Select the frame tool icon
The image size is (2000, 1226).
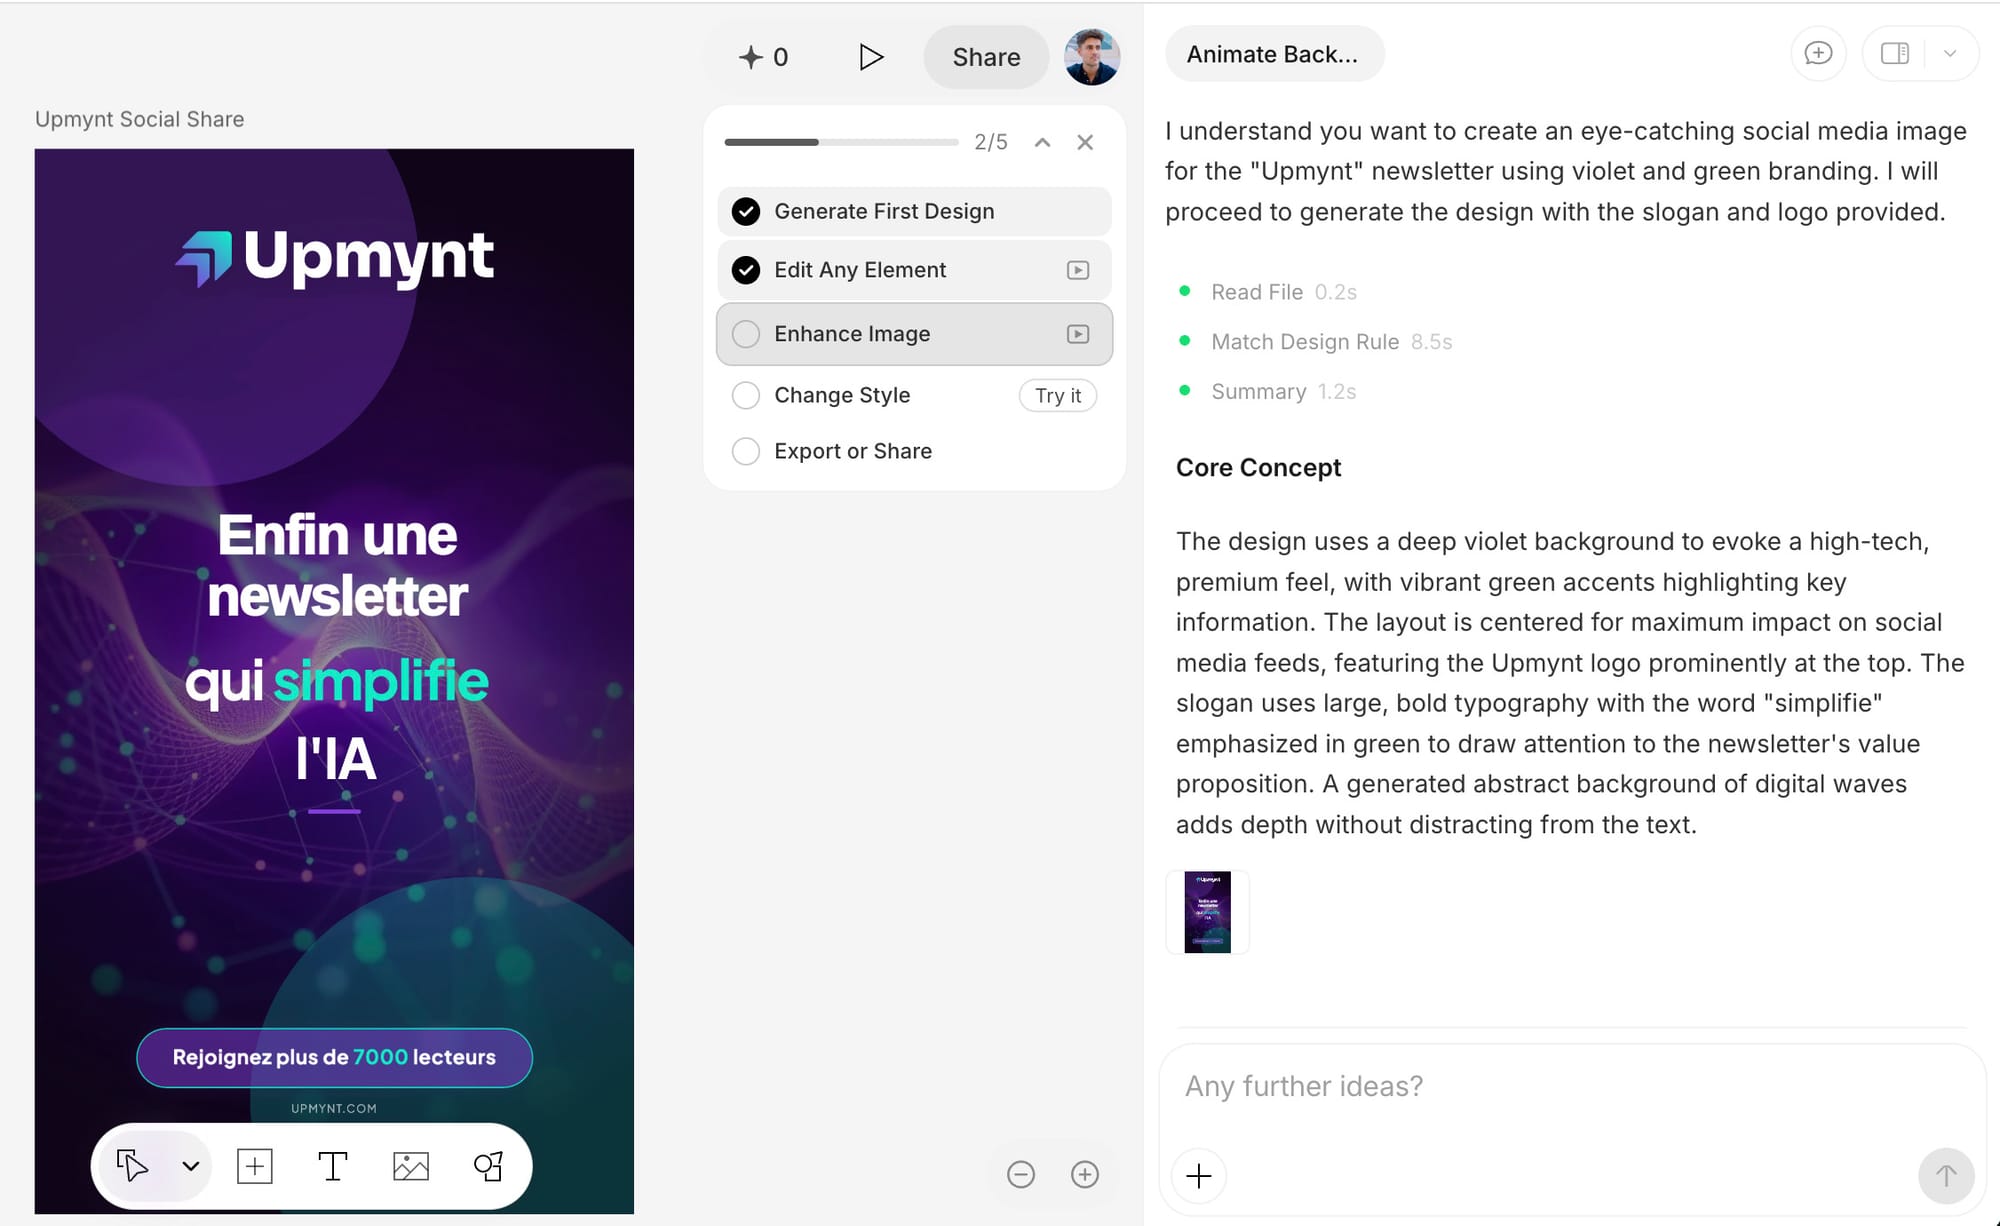255,1166
